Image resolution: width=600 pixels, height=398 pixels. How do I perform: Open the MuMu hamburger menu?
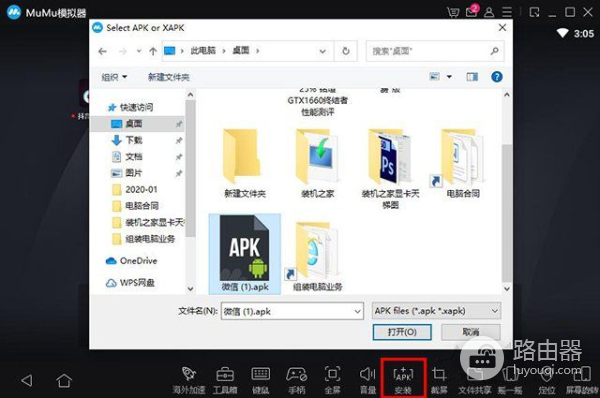507,12
